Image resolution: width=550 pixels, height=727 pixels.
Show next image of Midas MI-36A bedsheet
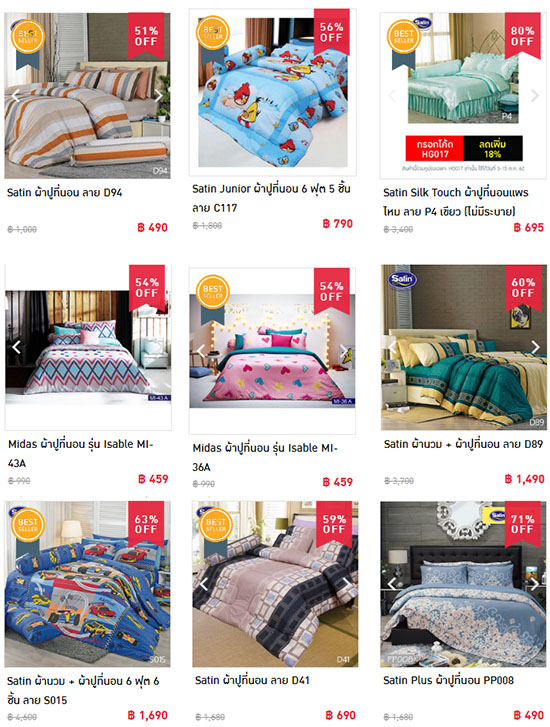point(344,351)
